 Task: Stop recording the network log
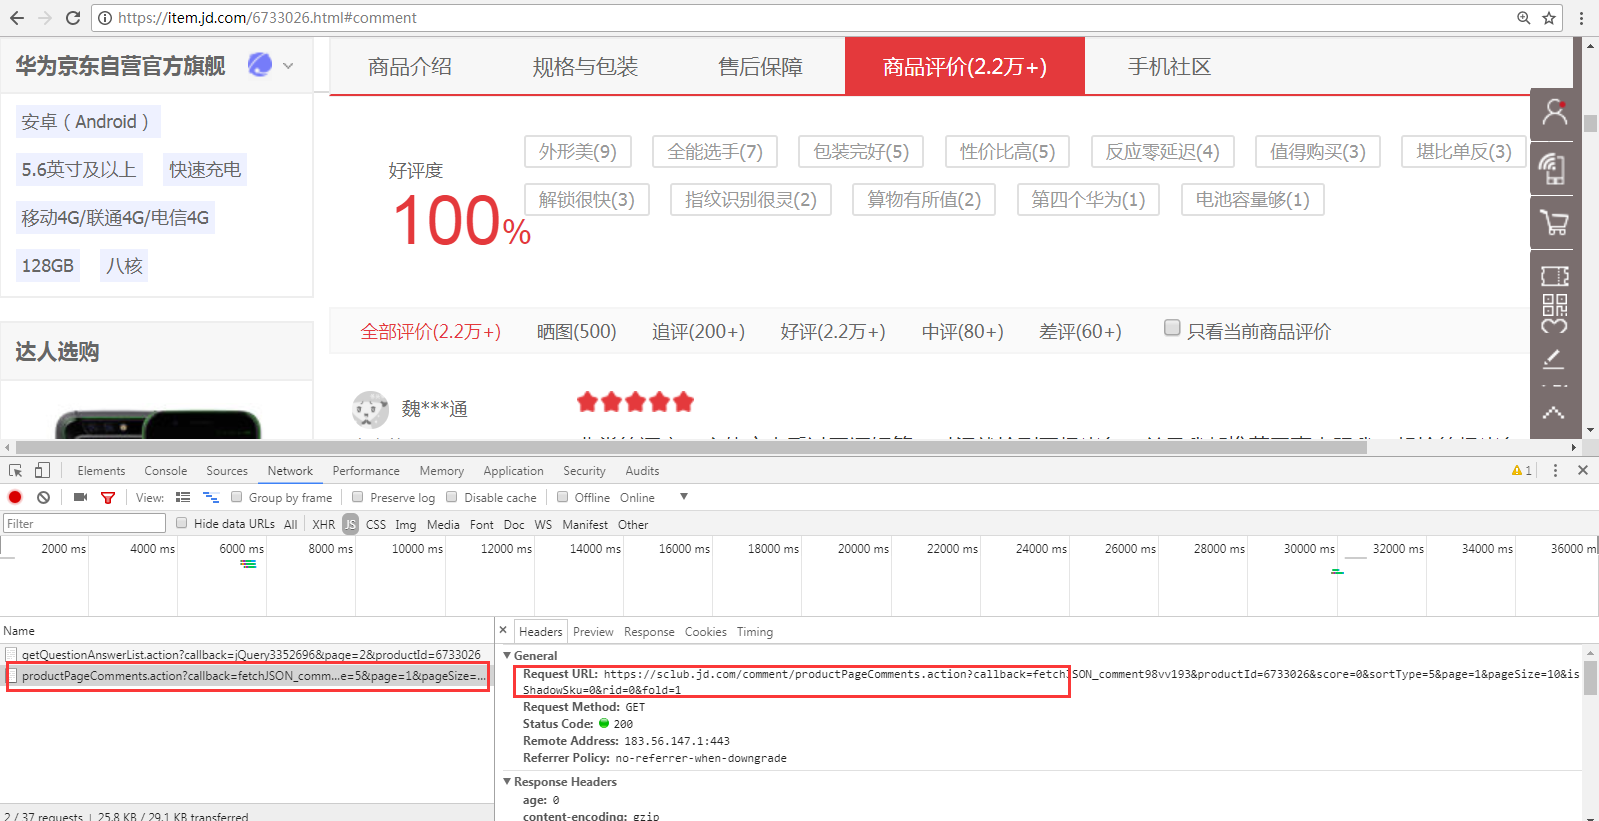pos(15,497)
